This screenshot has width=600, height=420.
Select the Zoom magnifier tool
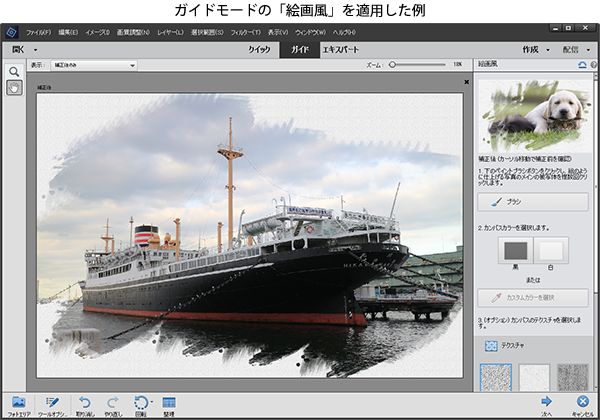coord(14,72)
